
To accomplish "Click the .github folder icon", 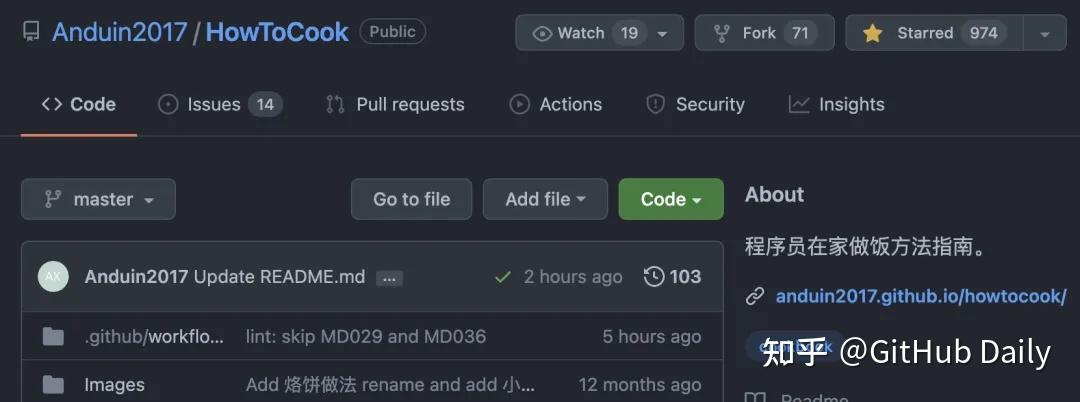I will 53,337.
